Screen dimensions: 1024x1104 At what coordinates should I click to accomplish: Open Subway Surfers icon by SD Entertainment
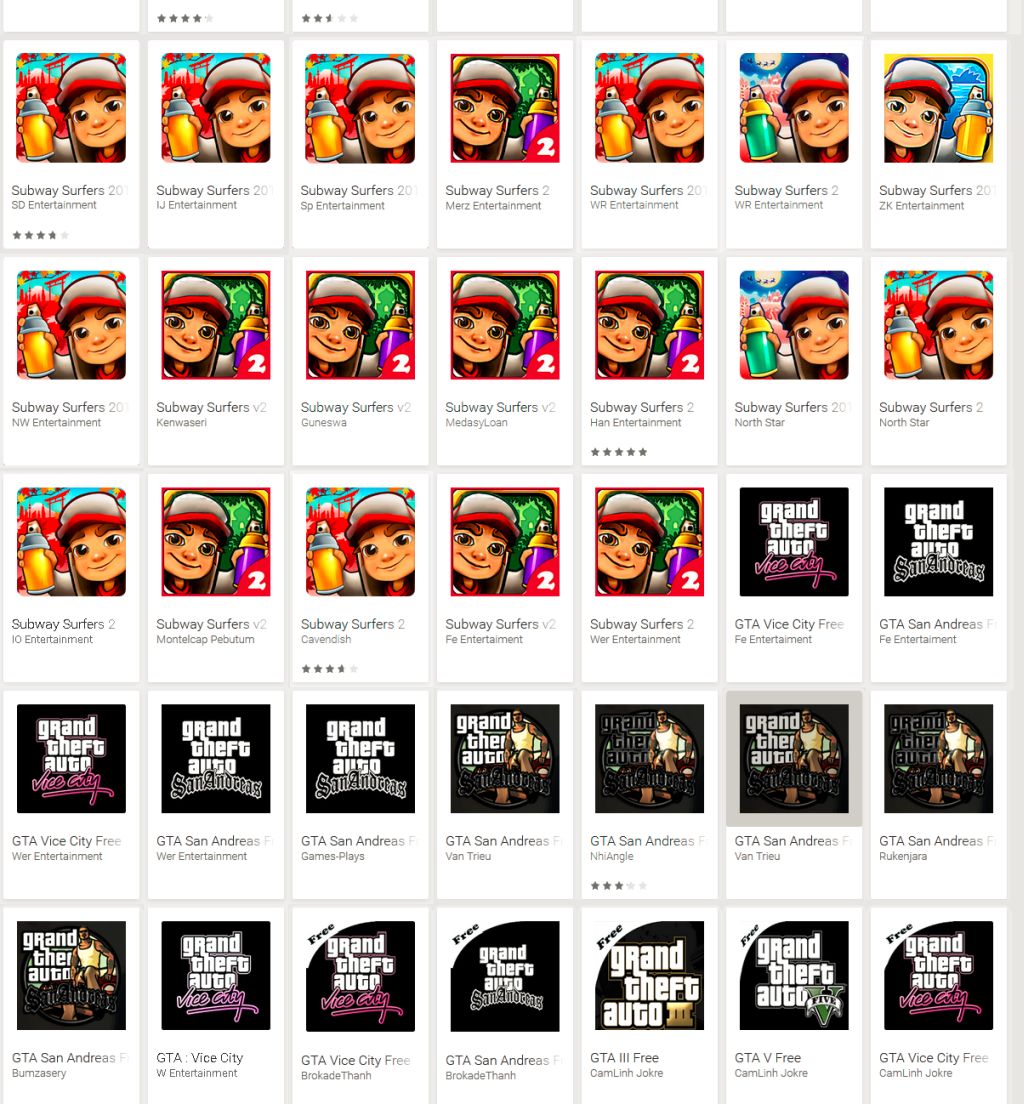tap(71, 108)
